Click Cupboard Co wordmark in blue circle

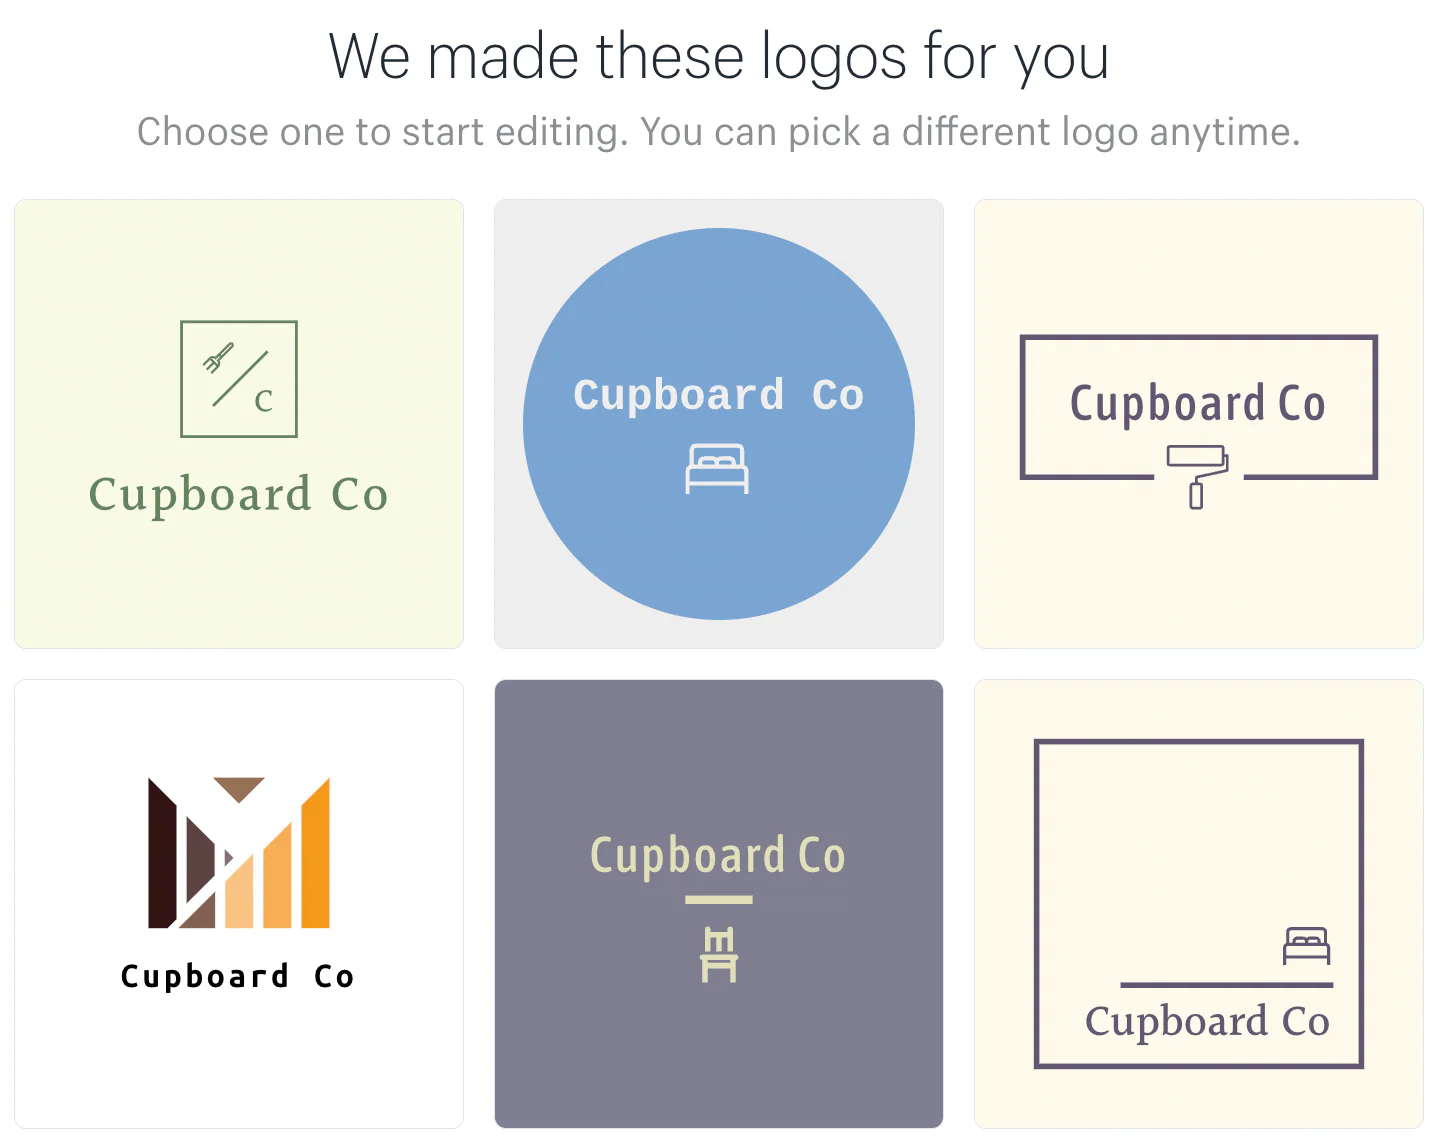pyautogui.click(x=718, y=394)
